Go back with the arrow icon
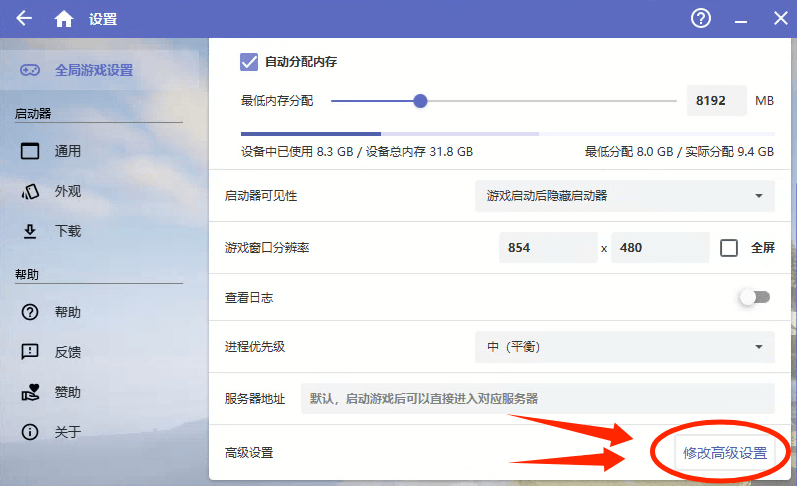Viewport: 797px width, 486px height. click(x=24, y=19)
